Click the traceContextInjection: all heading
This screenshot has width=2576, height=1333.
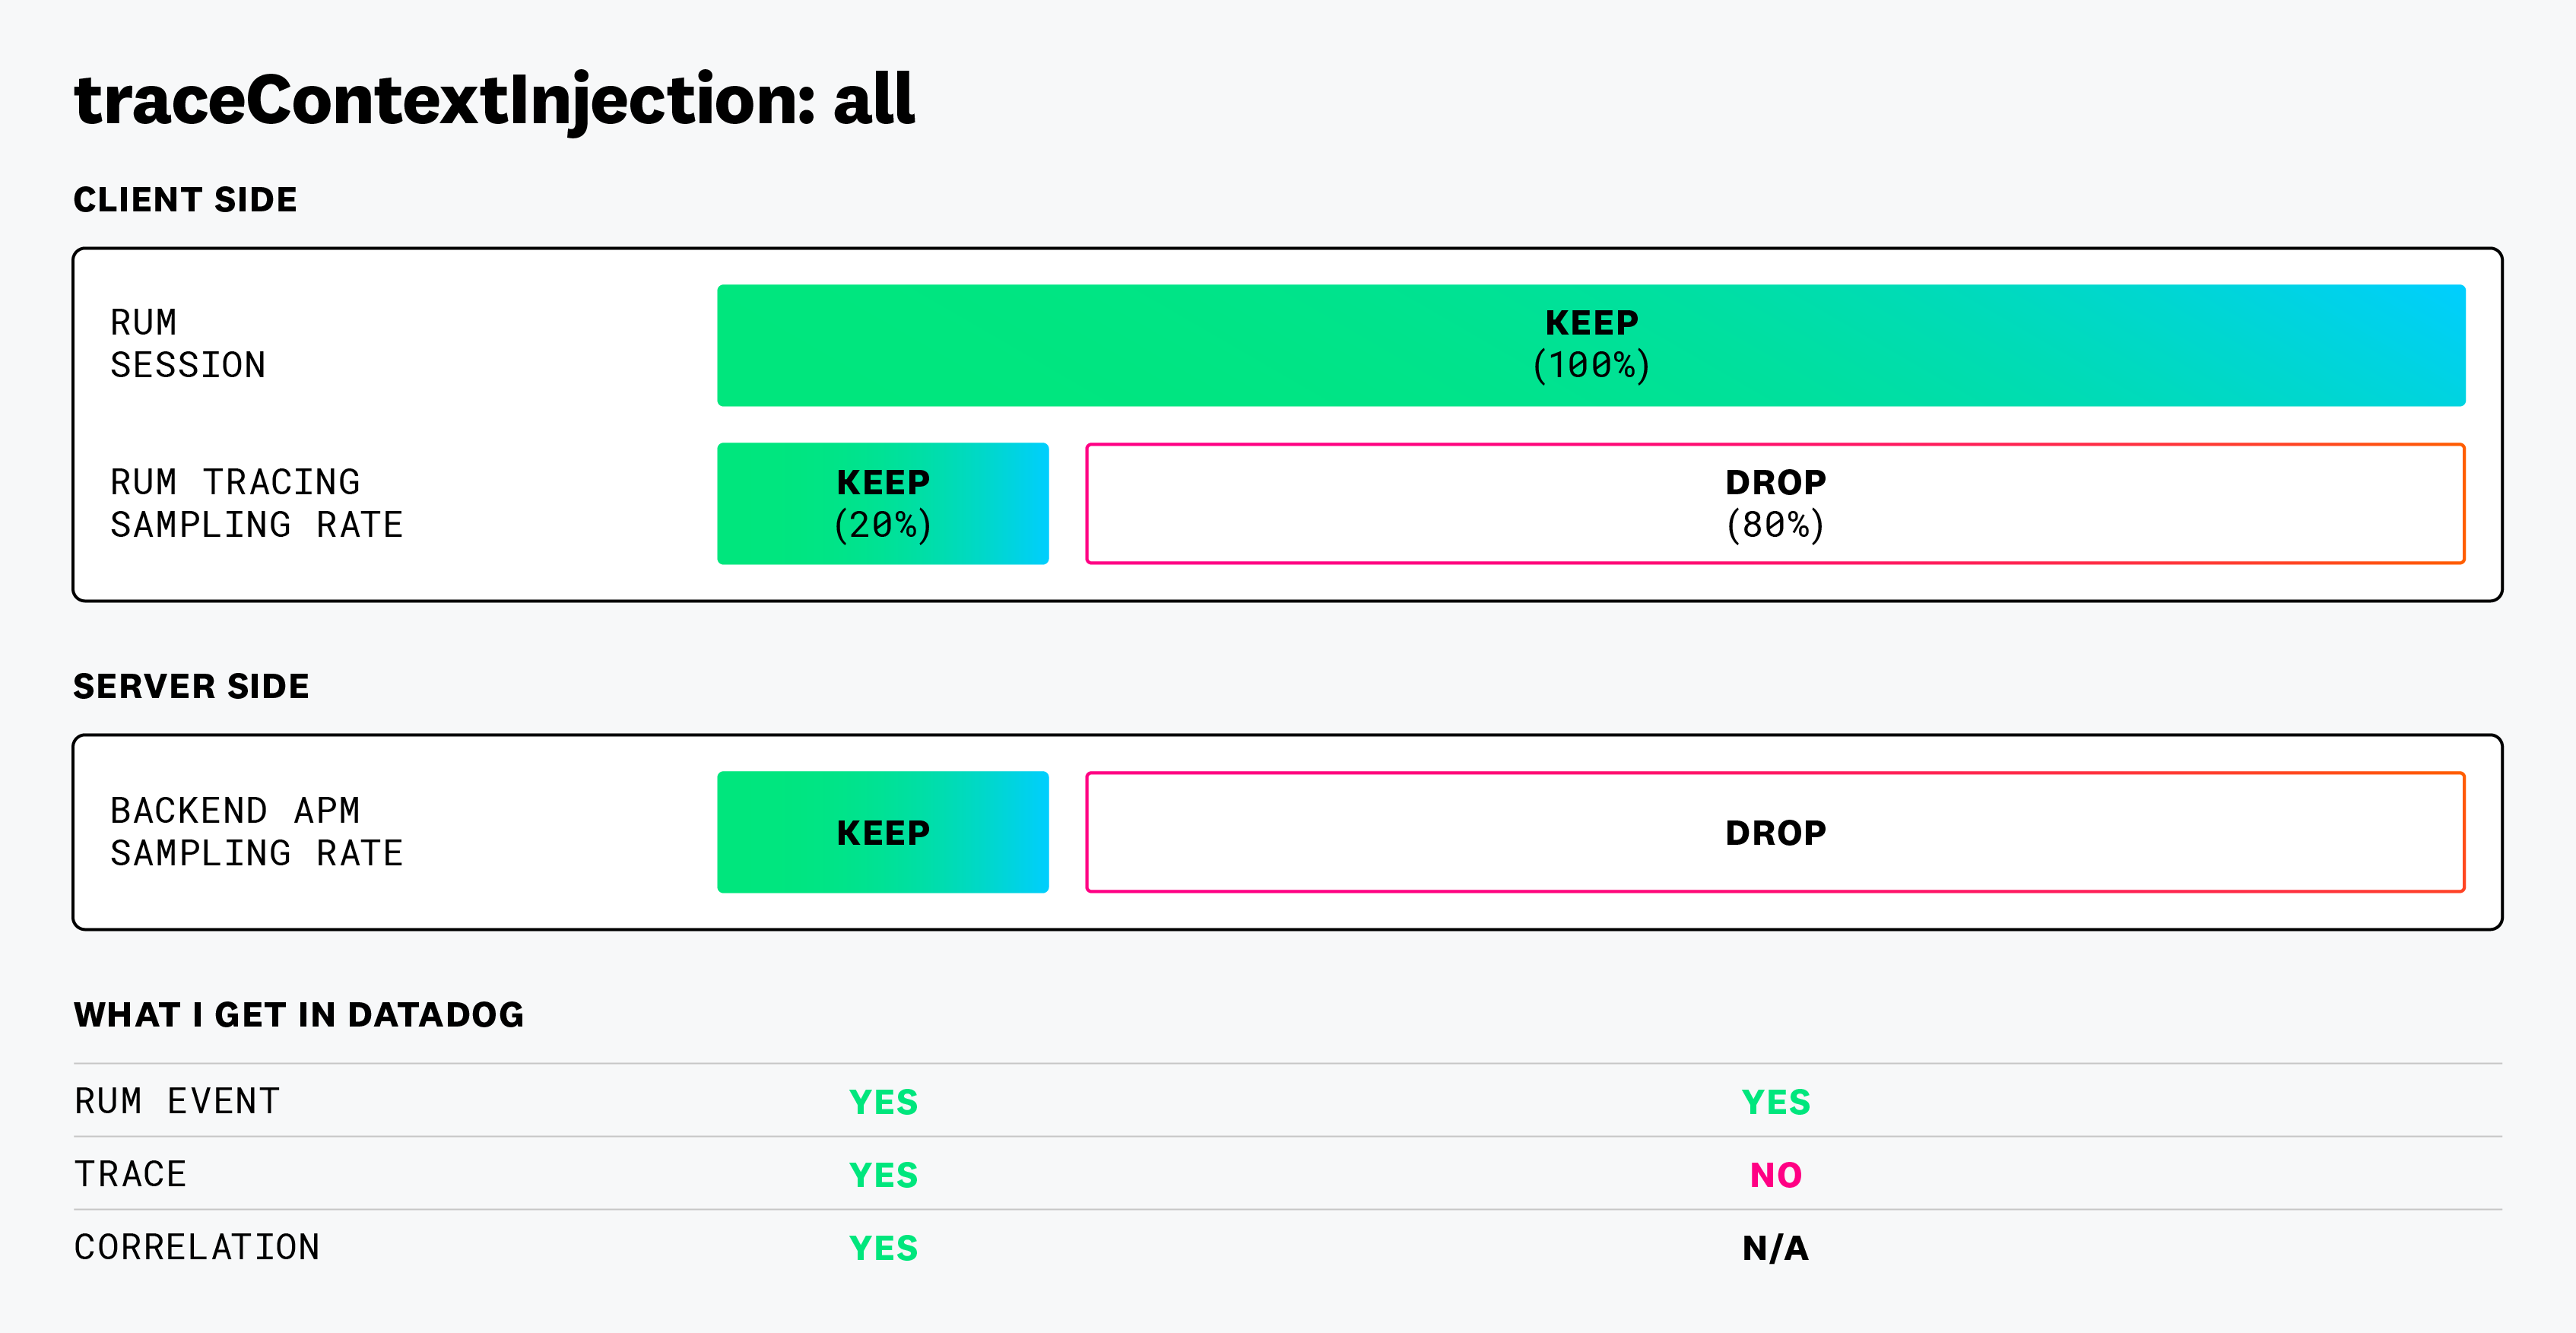tap(494, 100)
